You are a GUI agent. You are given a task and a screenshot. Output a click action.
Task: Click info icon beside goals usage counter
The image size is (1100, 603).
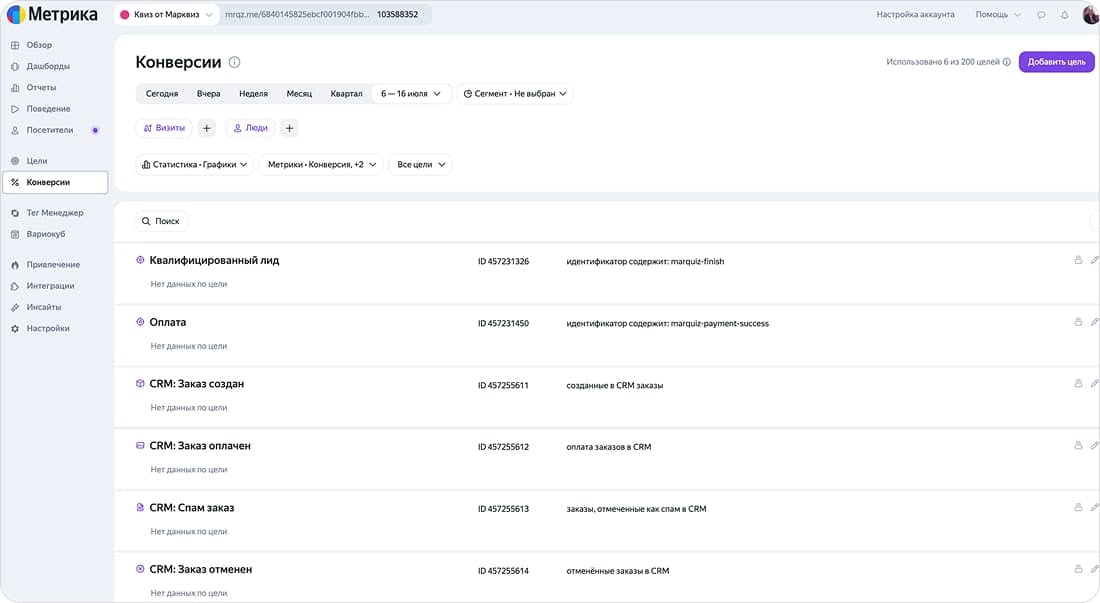(x=1007, y=62)
